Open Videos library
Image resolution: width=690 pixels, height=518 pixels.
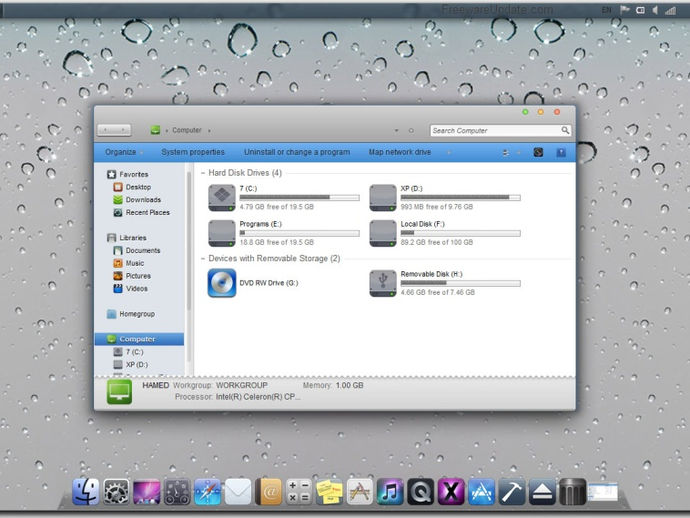click(x=130, y=289)
